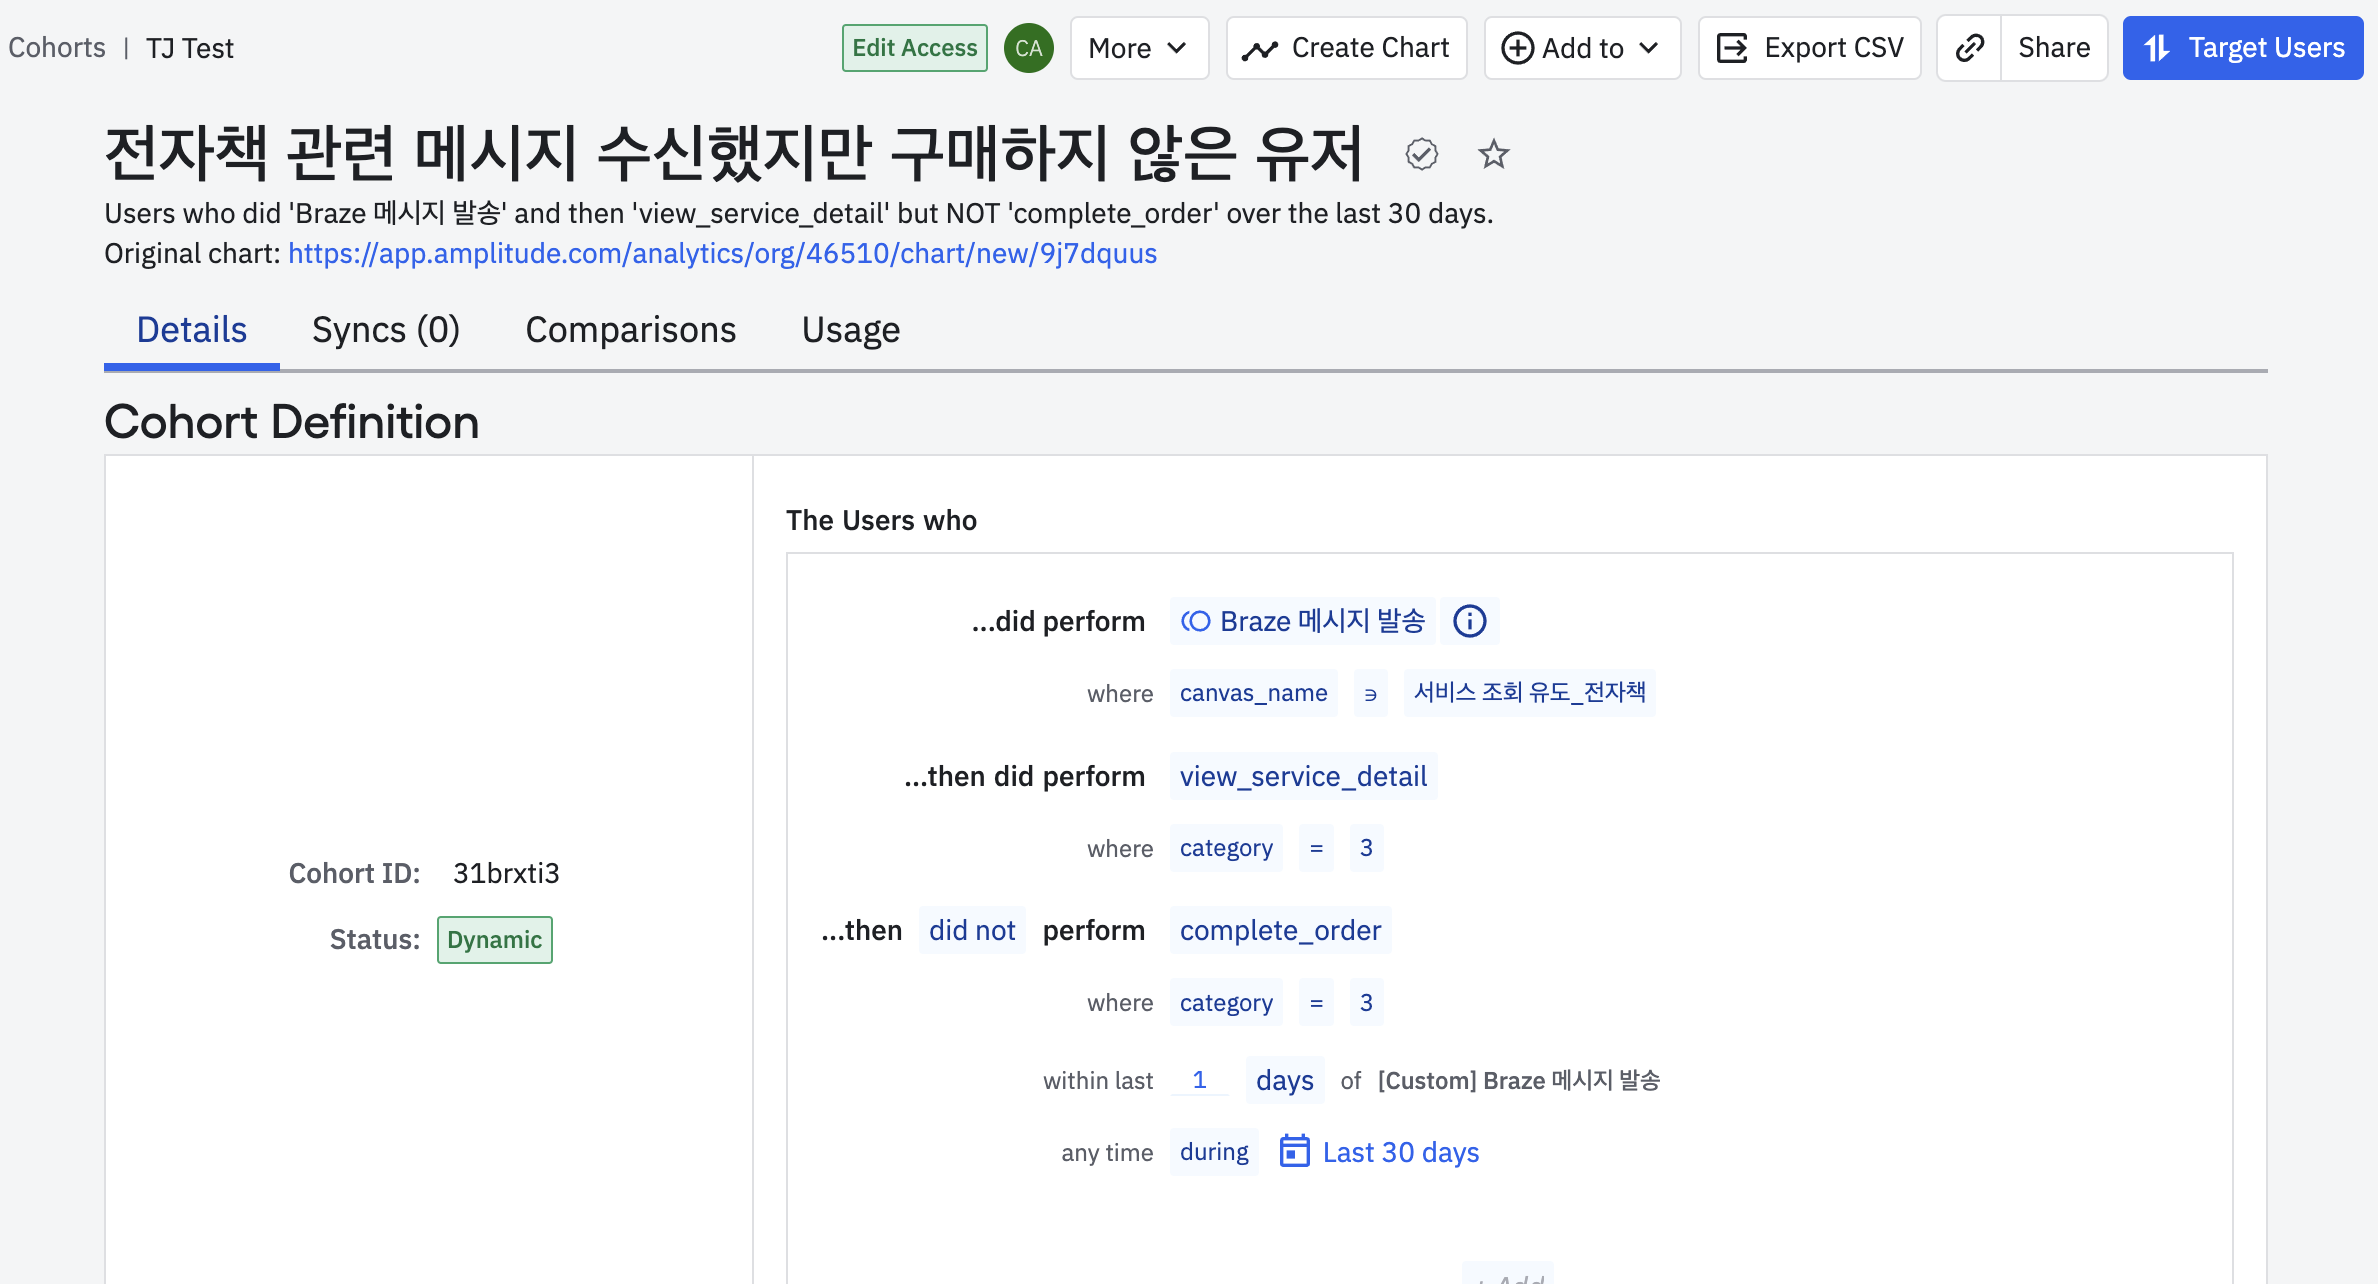
Task: Click the cohort description text
Action: (799, 213)
